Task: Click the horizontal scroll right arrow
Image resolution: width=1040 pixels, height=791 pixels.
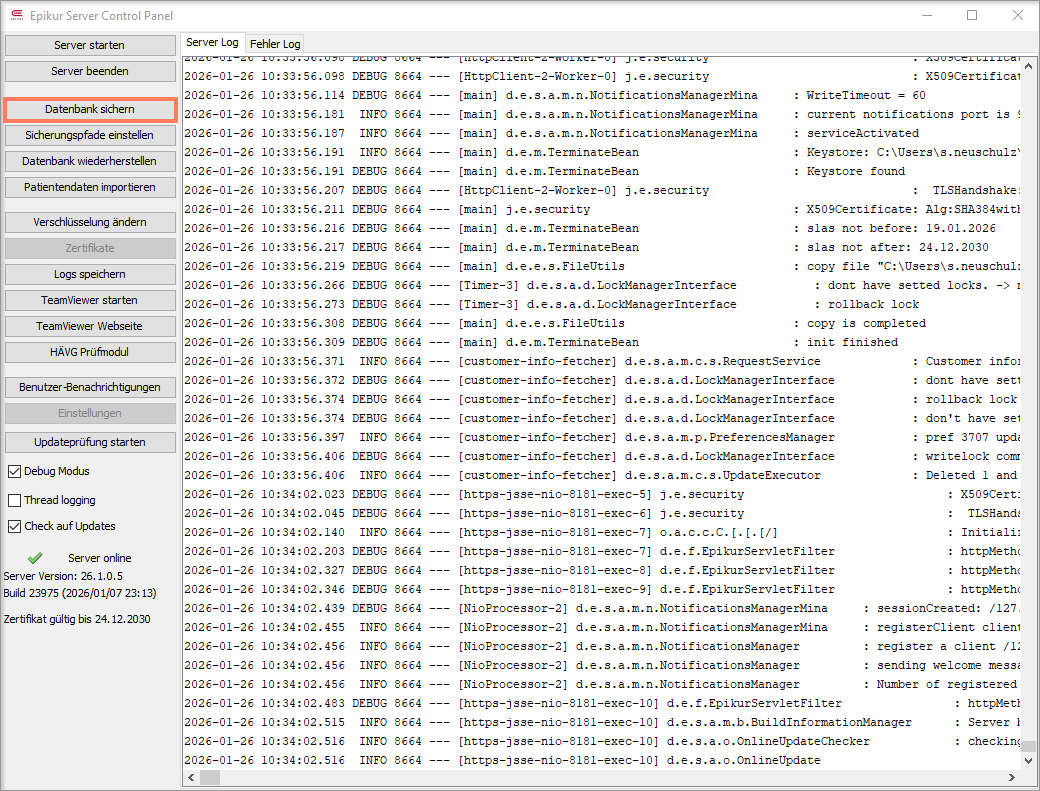Action: click(1012, 777)
